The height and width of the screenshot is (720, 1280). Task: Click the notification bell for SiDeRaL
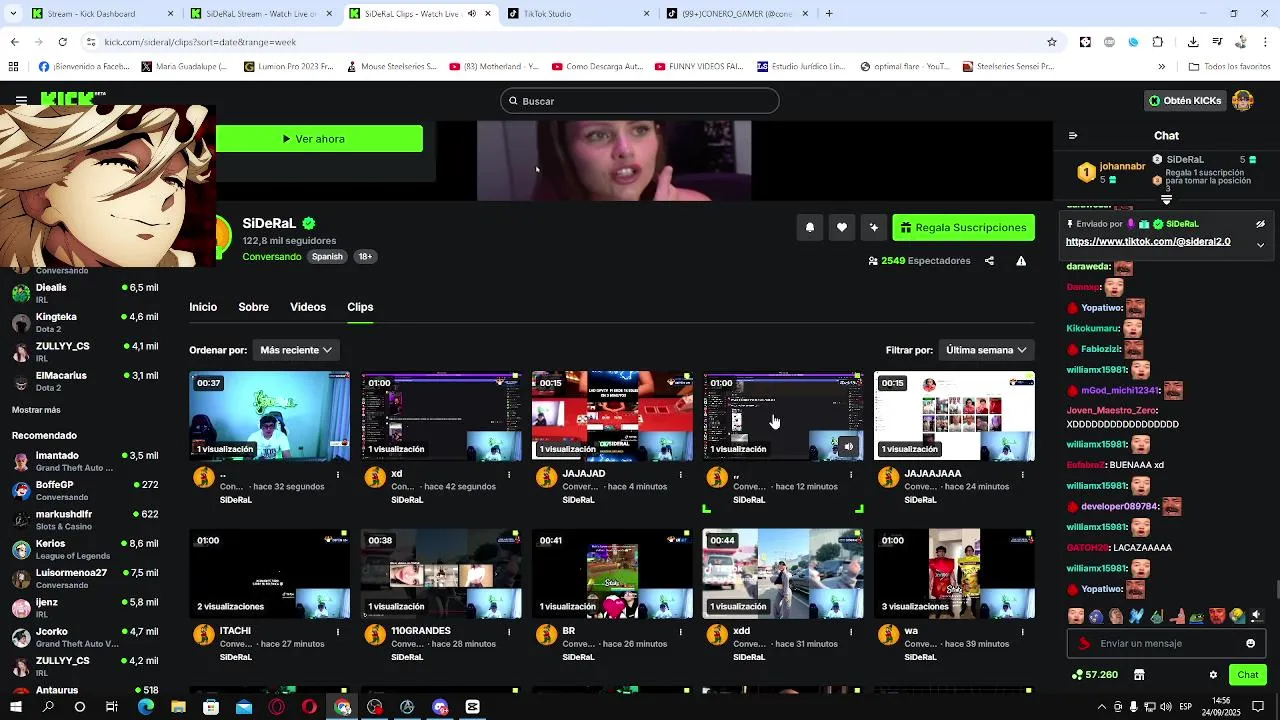click(x=810, y=228)
